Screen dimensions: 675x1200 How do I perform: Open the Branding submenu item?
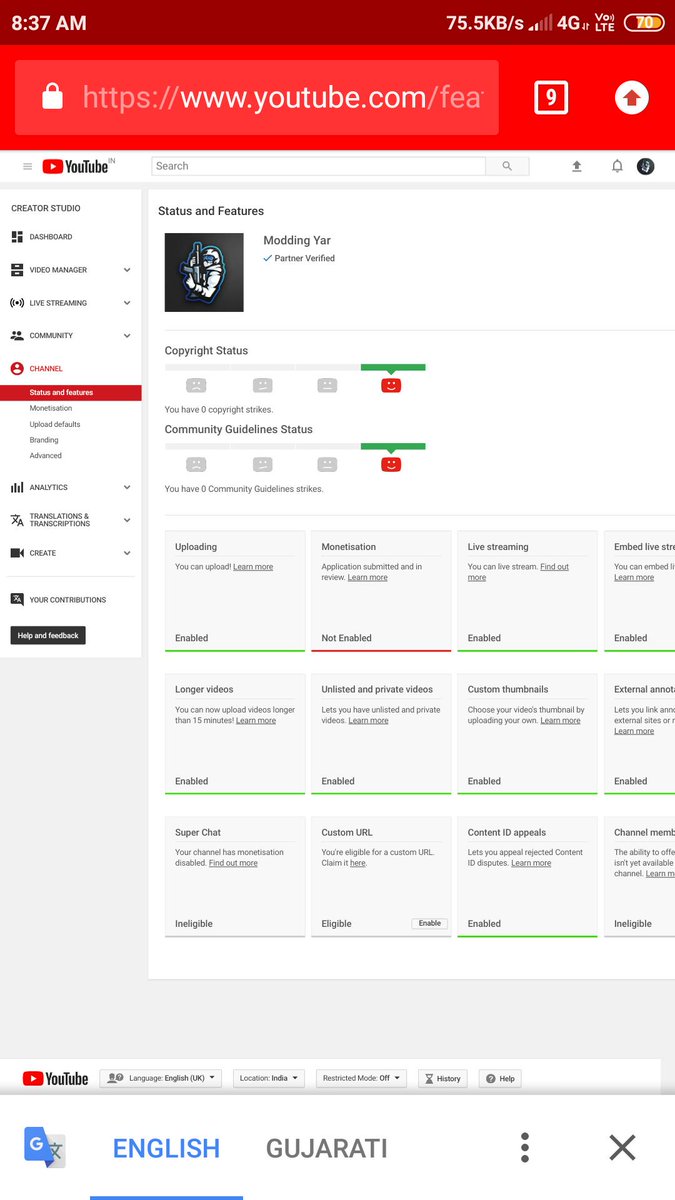pos(44,440)
